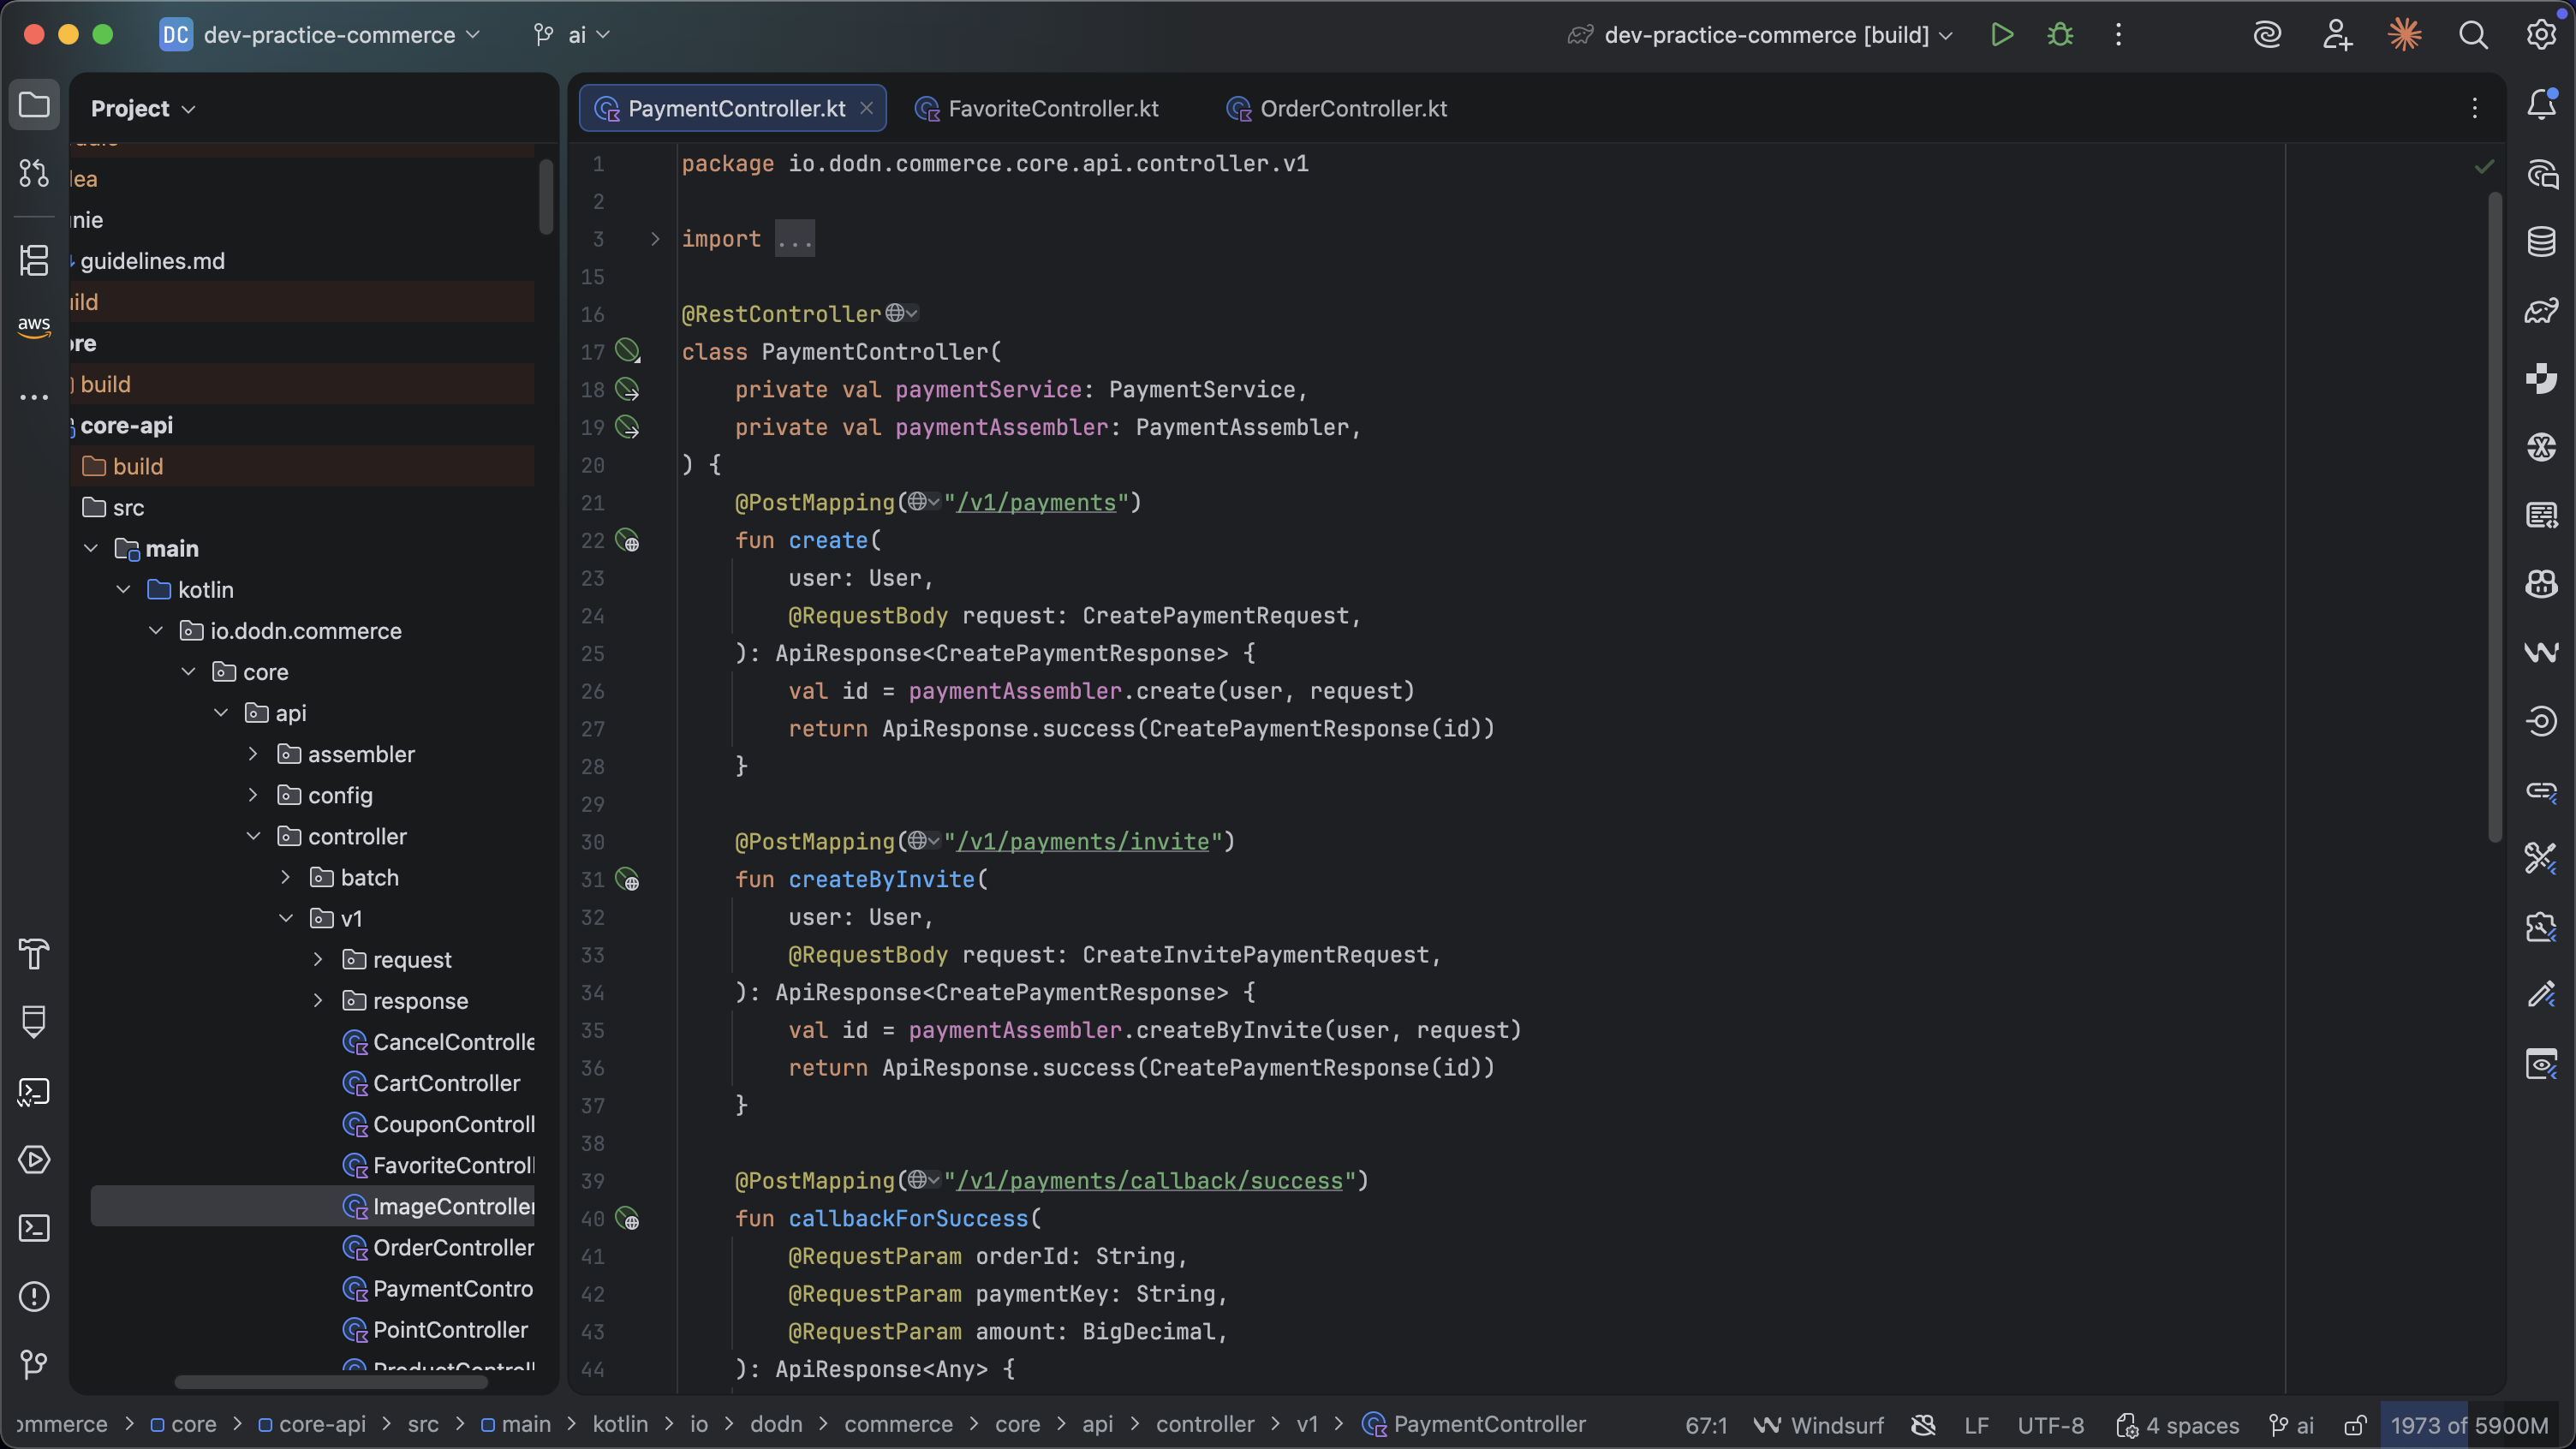Open the Problems tool window
2576x1449 pixels.
(x=34, y=1296)
